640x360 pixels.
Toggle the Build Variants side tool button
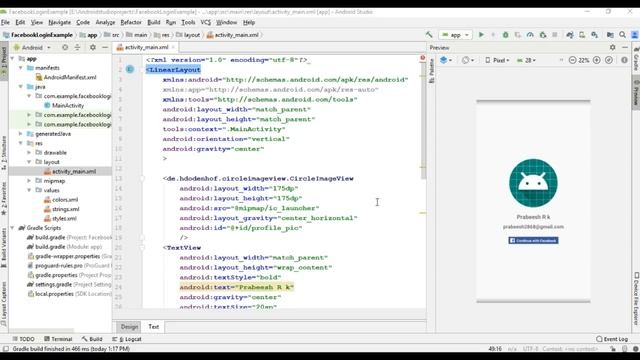click(x=4, y=247)
